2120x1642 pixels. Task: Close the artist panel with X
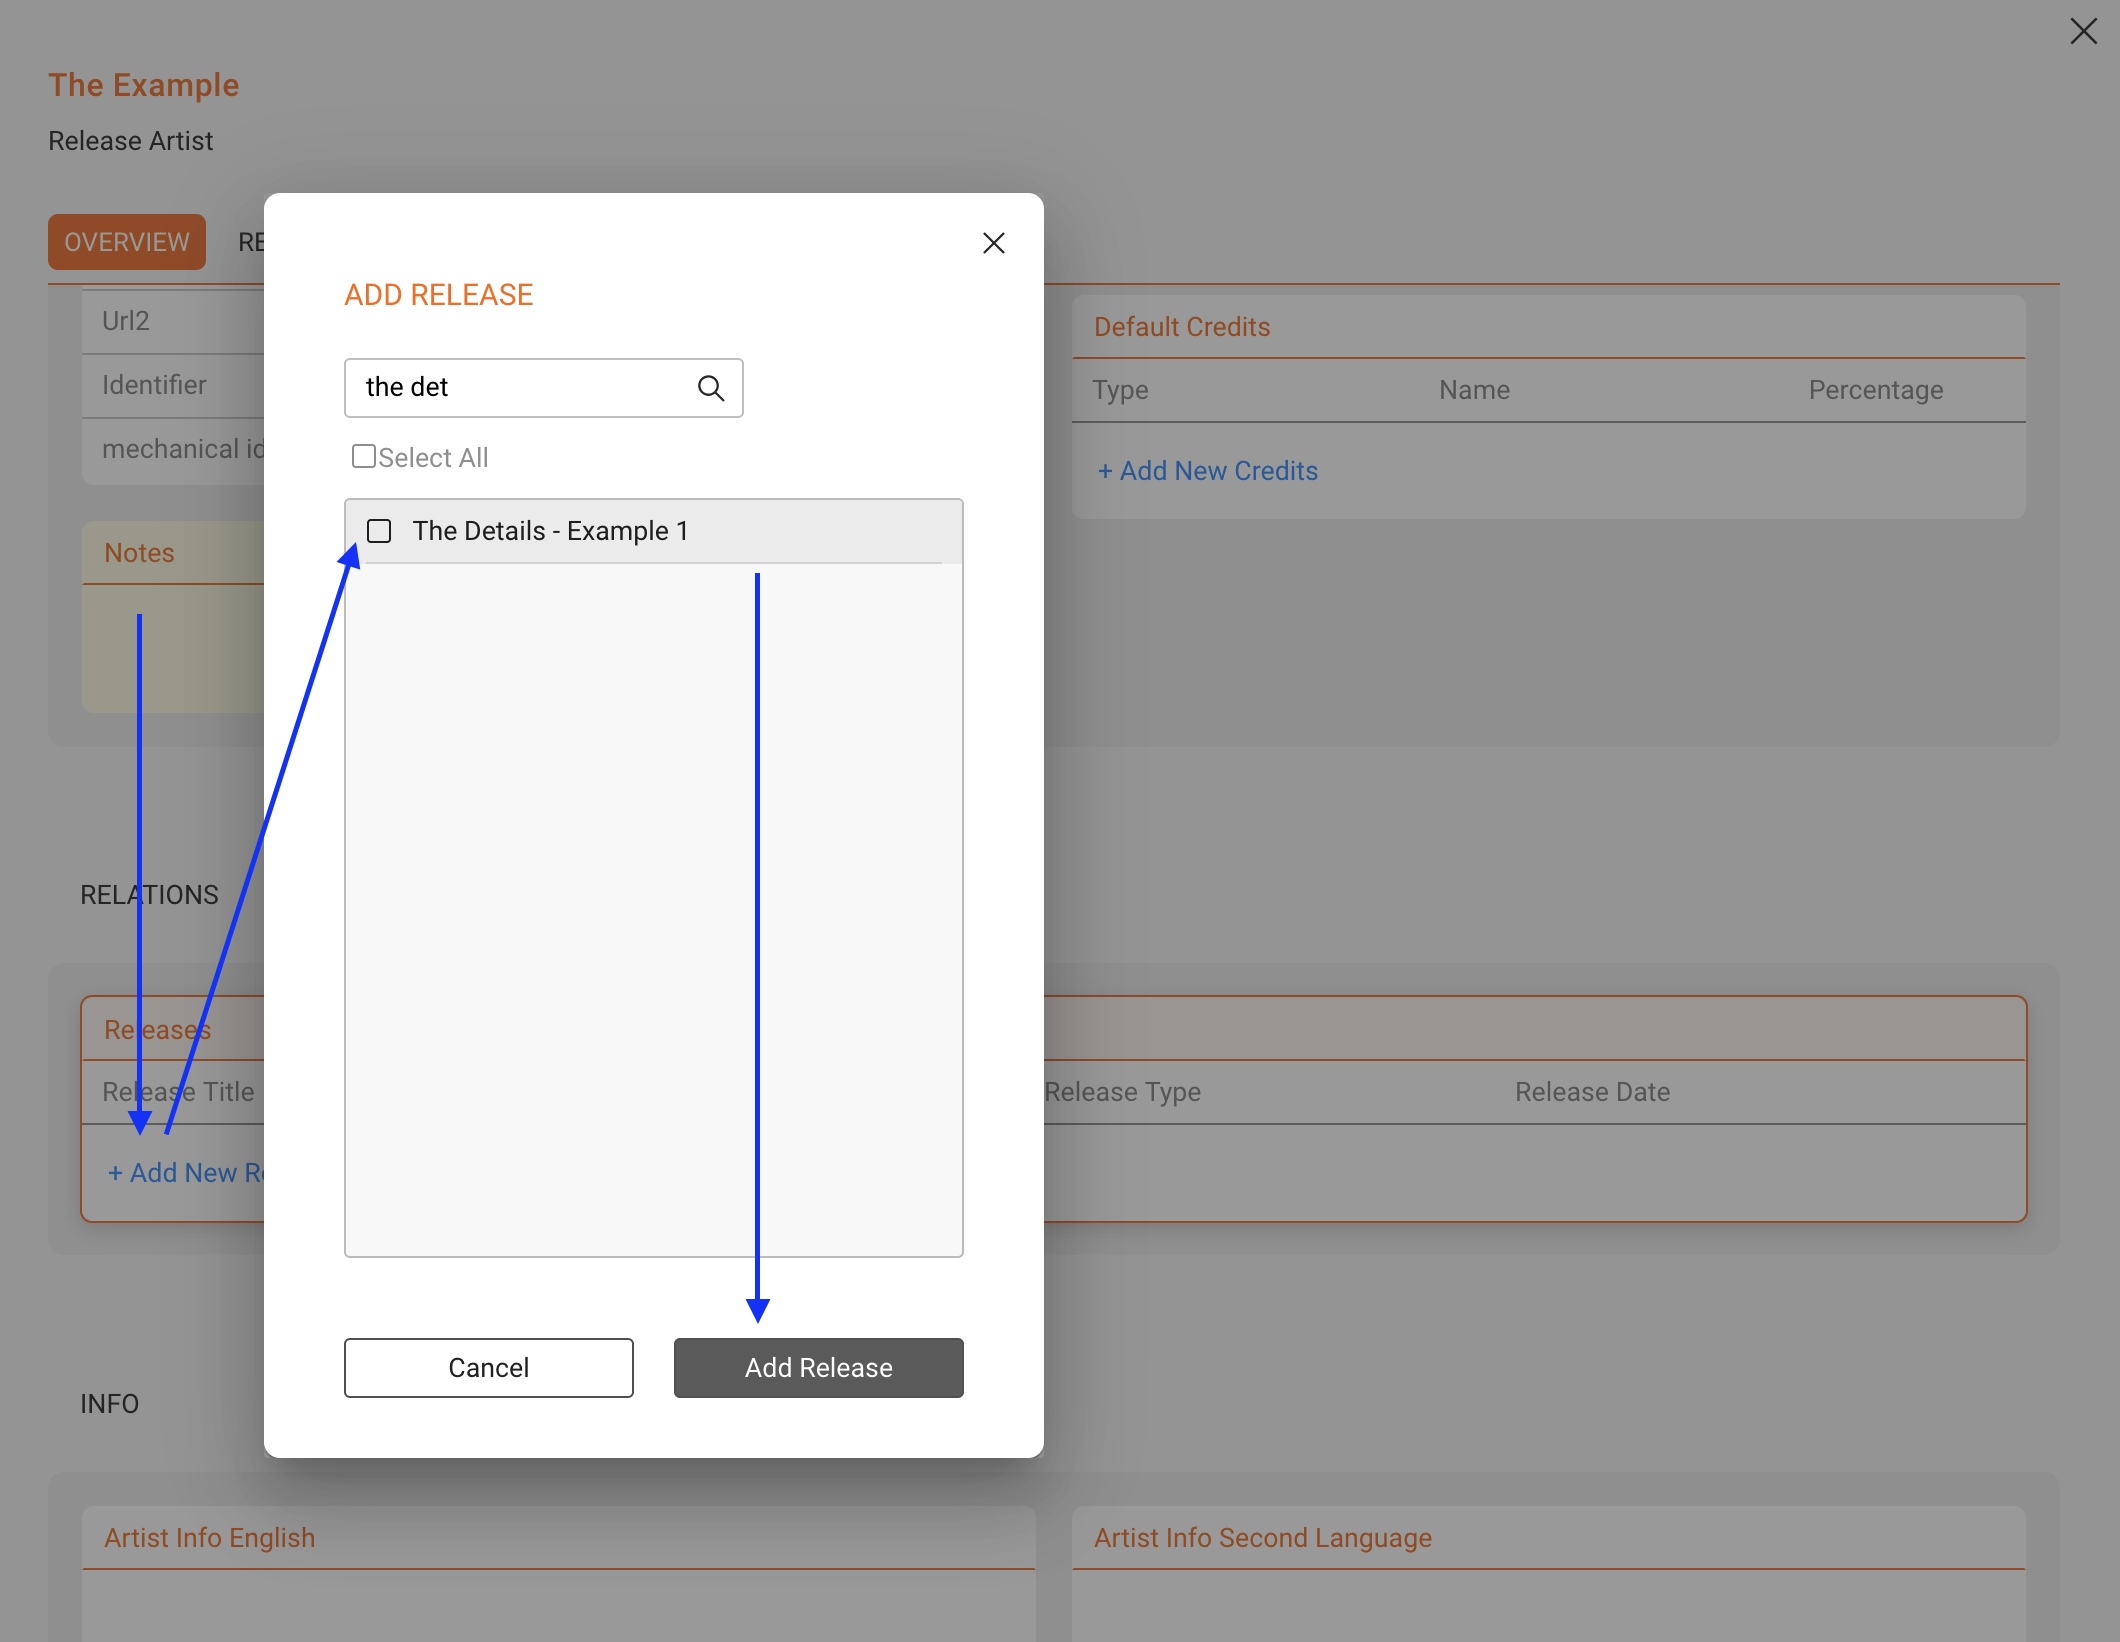coord(2083,31)
